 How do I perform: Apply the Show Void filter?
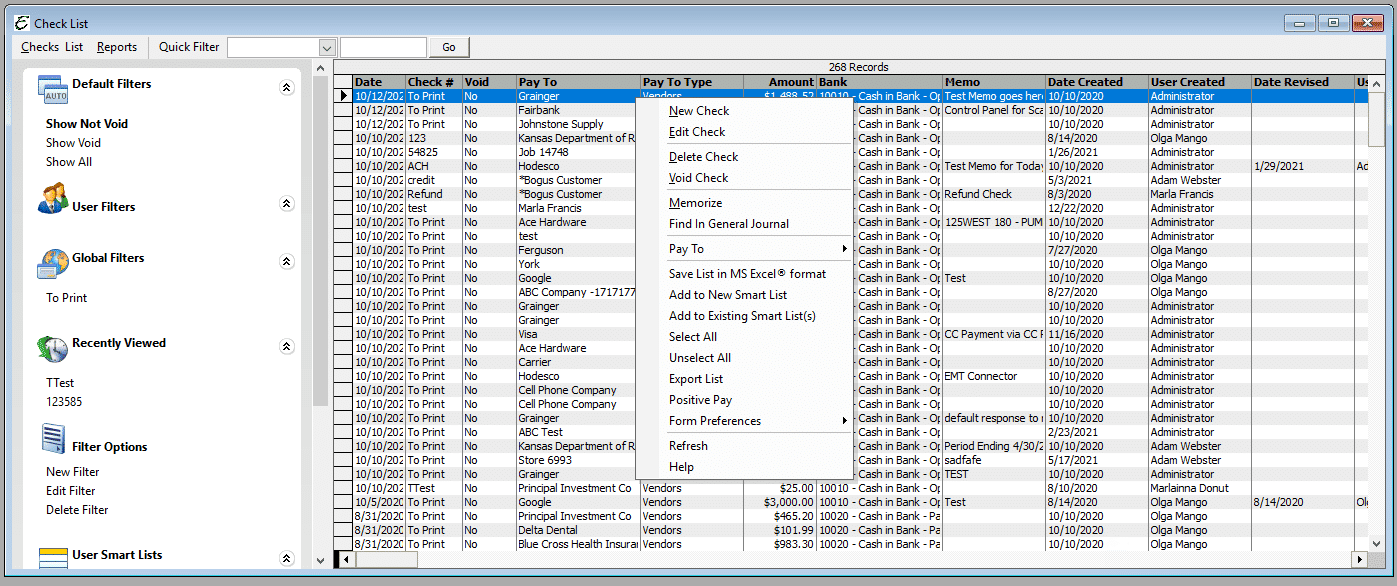pos(73,143)
